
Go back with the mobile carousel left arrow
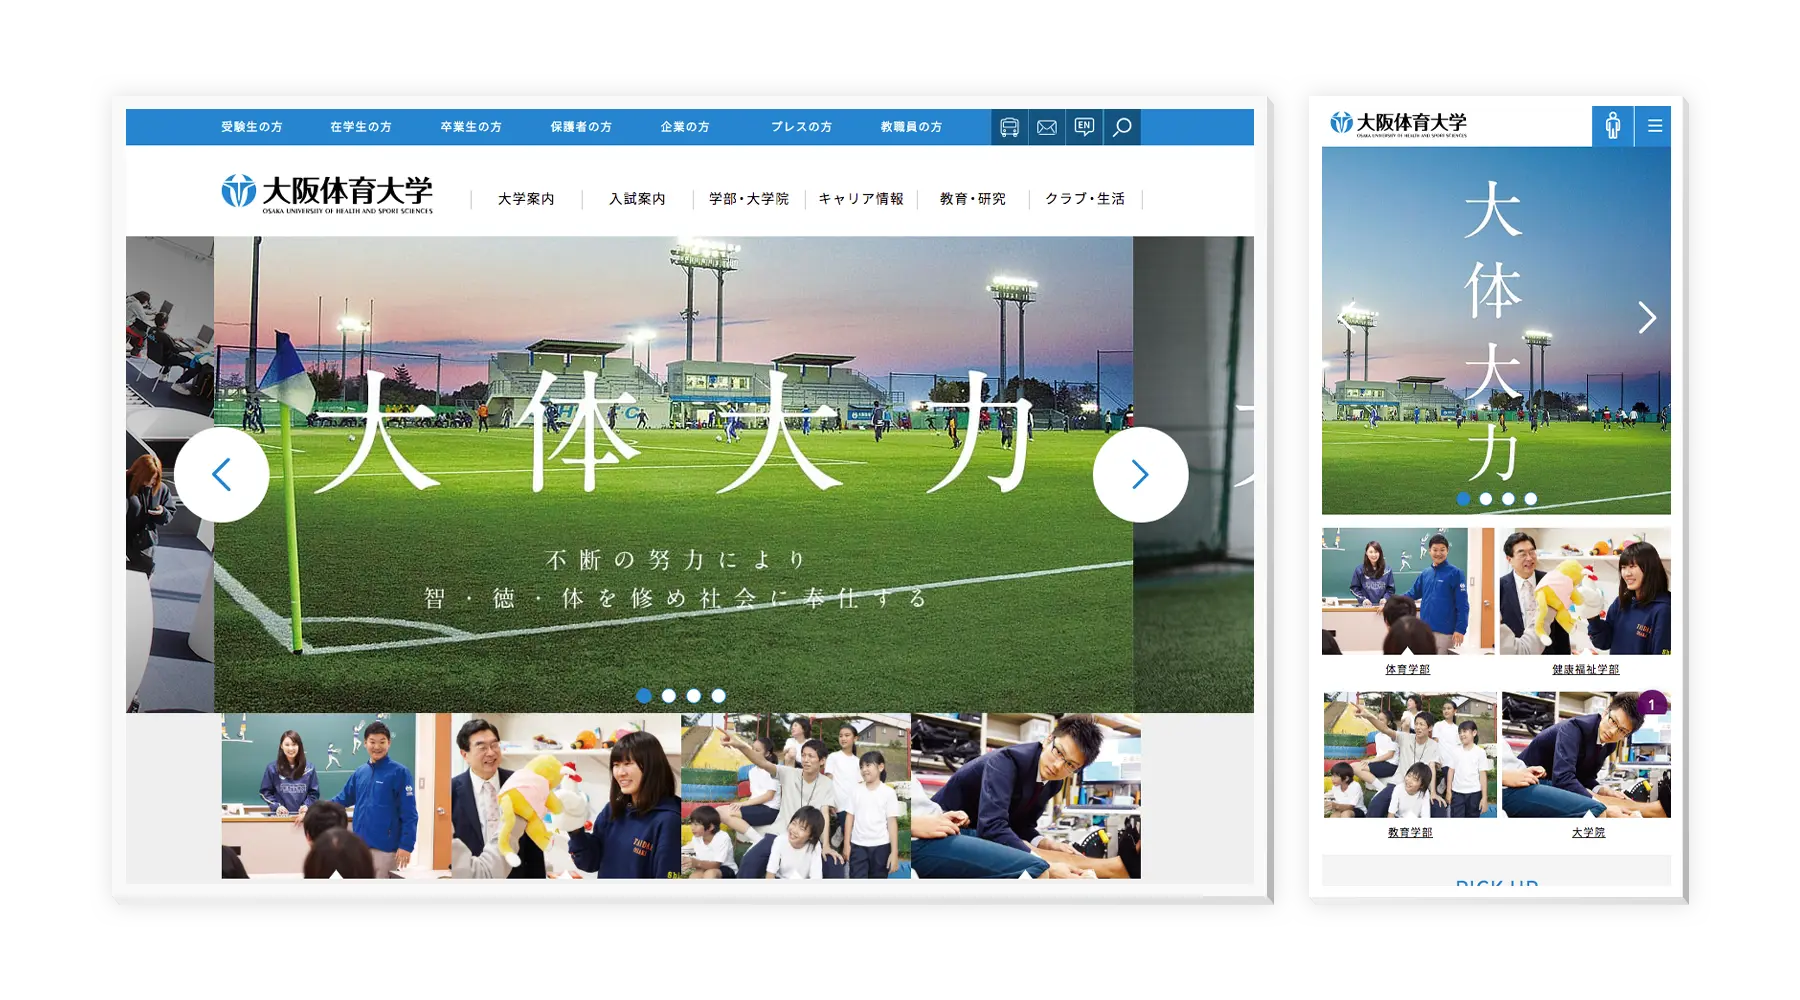(x=1345, y=318)
